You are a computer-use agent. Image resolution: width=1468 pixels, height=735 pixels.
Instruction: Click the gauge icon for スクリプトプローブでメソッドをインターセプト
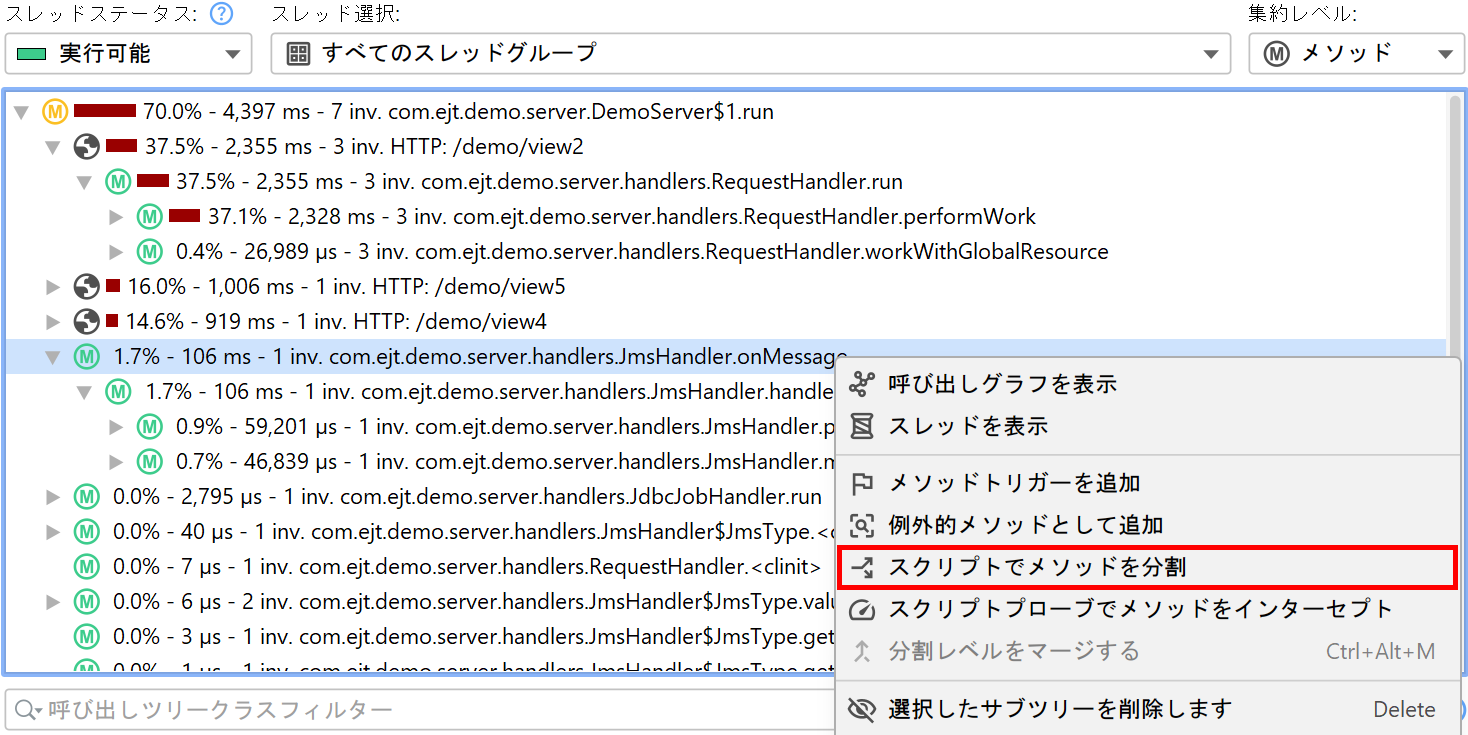click(x=861, y=610)
